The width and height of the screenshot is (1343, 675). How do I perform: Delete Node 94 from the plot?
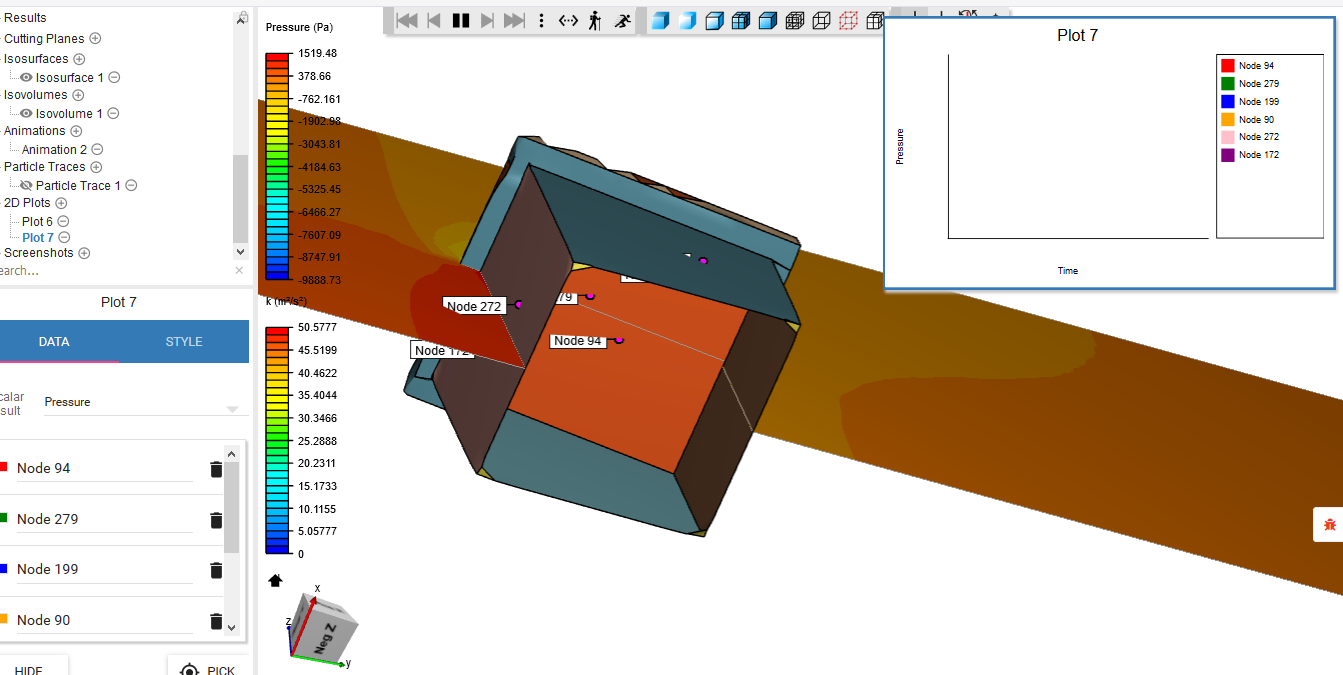tap(216, 469)
